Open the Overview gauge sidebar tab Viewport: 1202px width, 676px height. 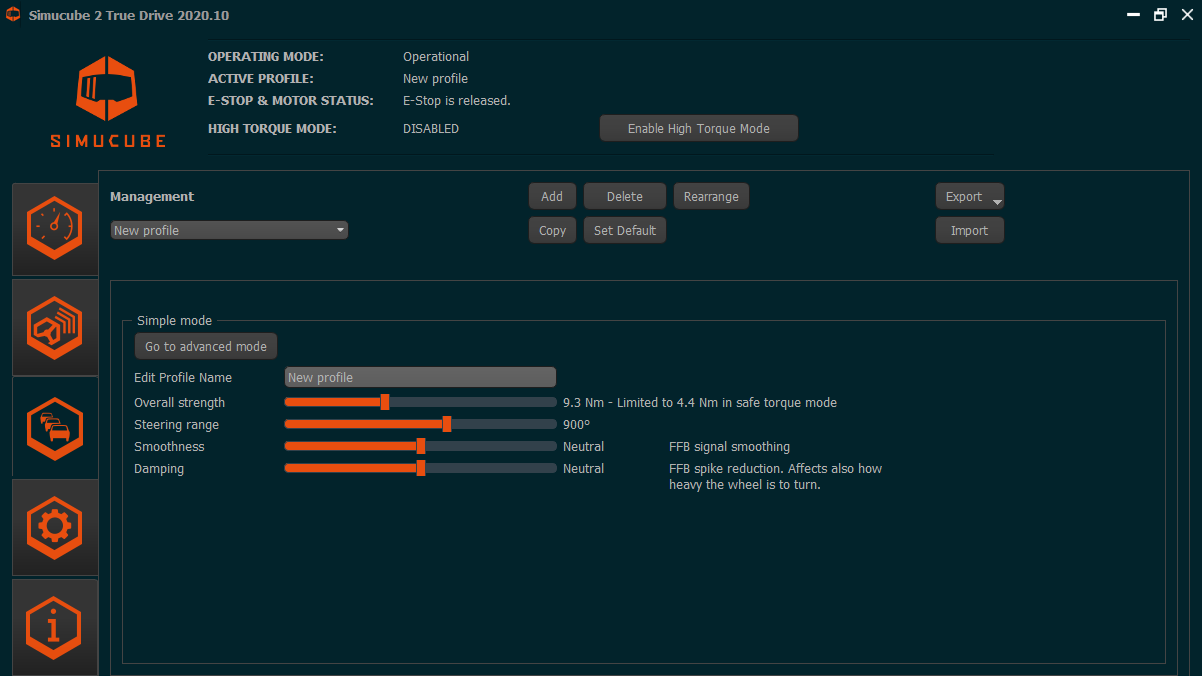[x=55, y=229]
